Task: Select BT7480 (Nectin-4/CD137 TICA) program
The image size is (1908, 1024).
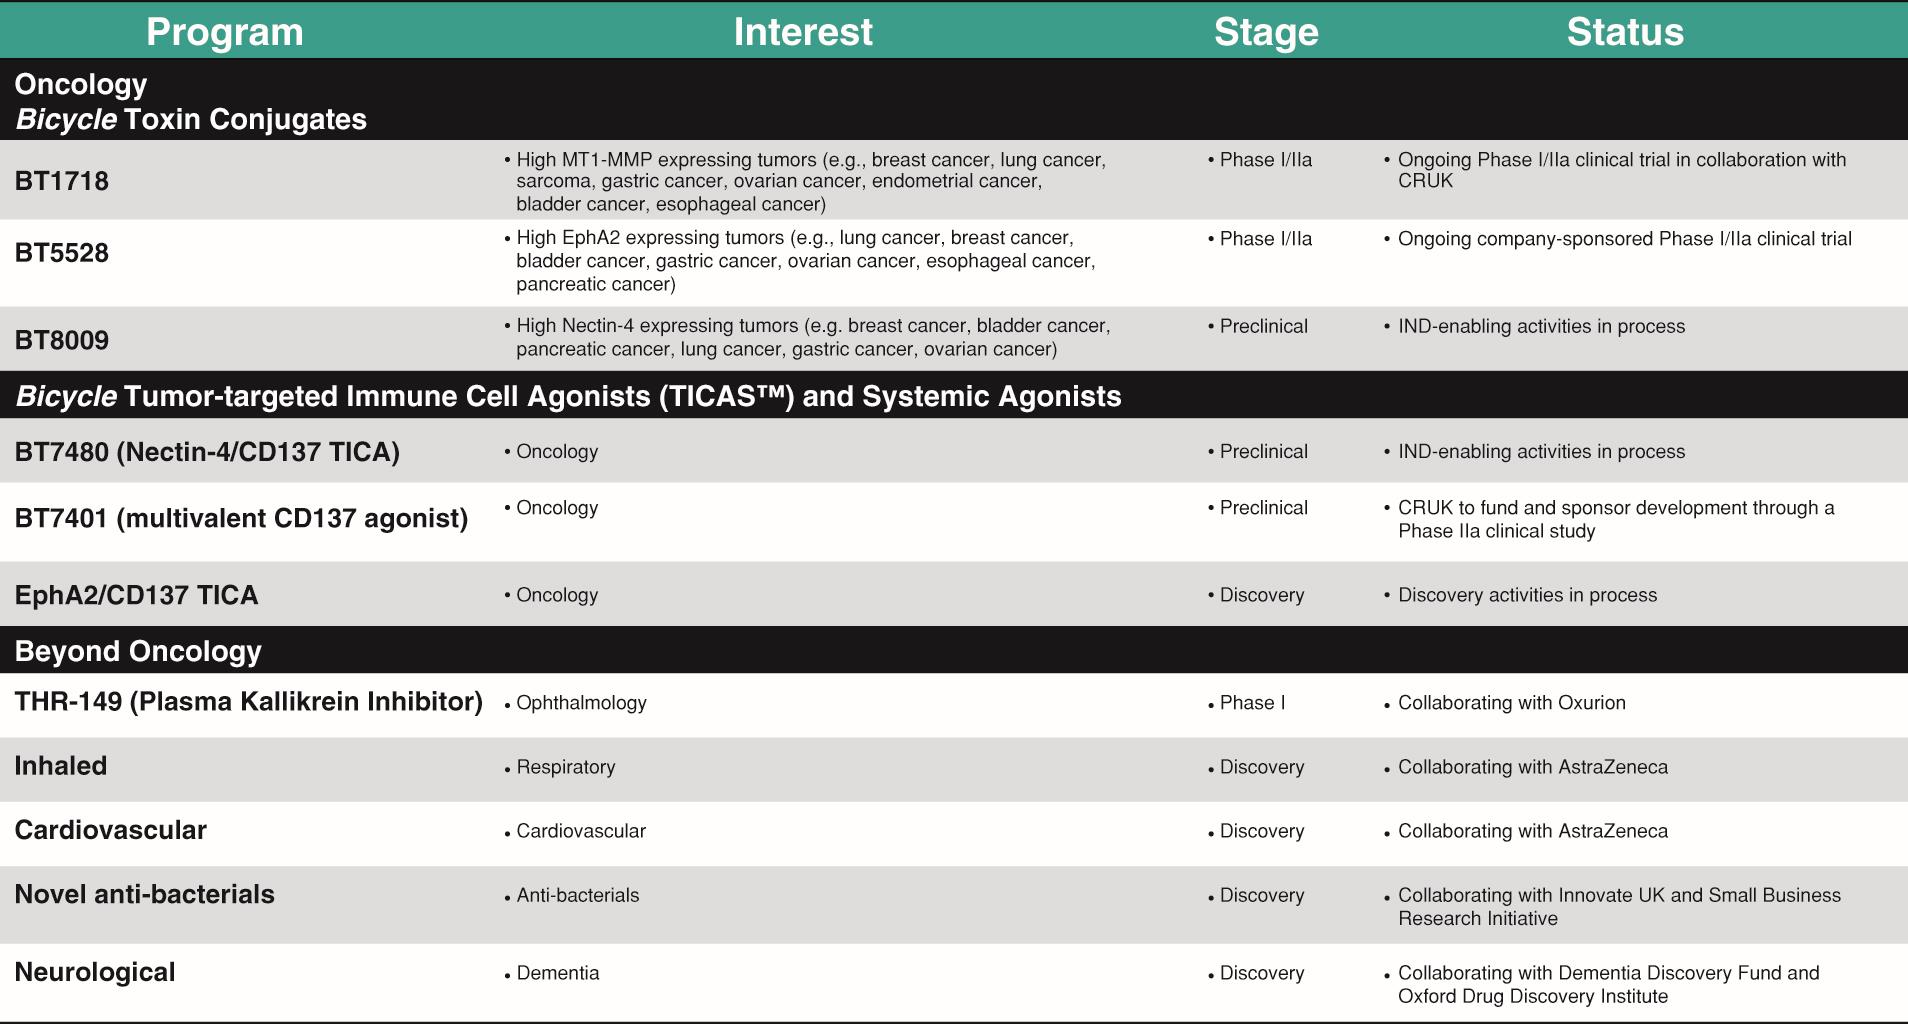Action: coord(207,452)
